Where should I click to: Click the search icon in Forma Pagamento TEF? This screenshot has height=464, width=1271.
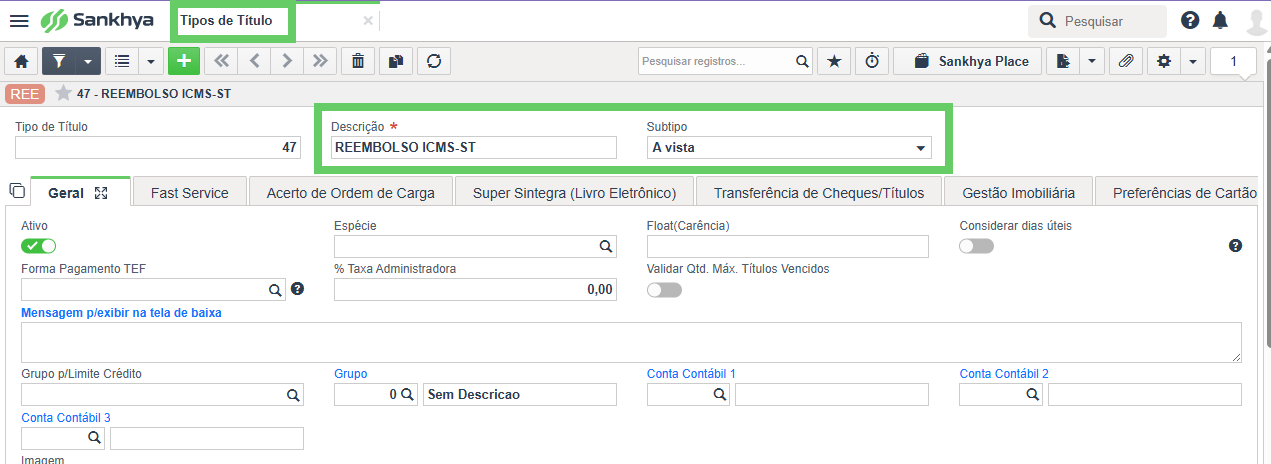(x=275, y=290)
